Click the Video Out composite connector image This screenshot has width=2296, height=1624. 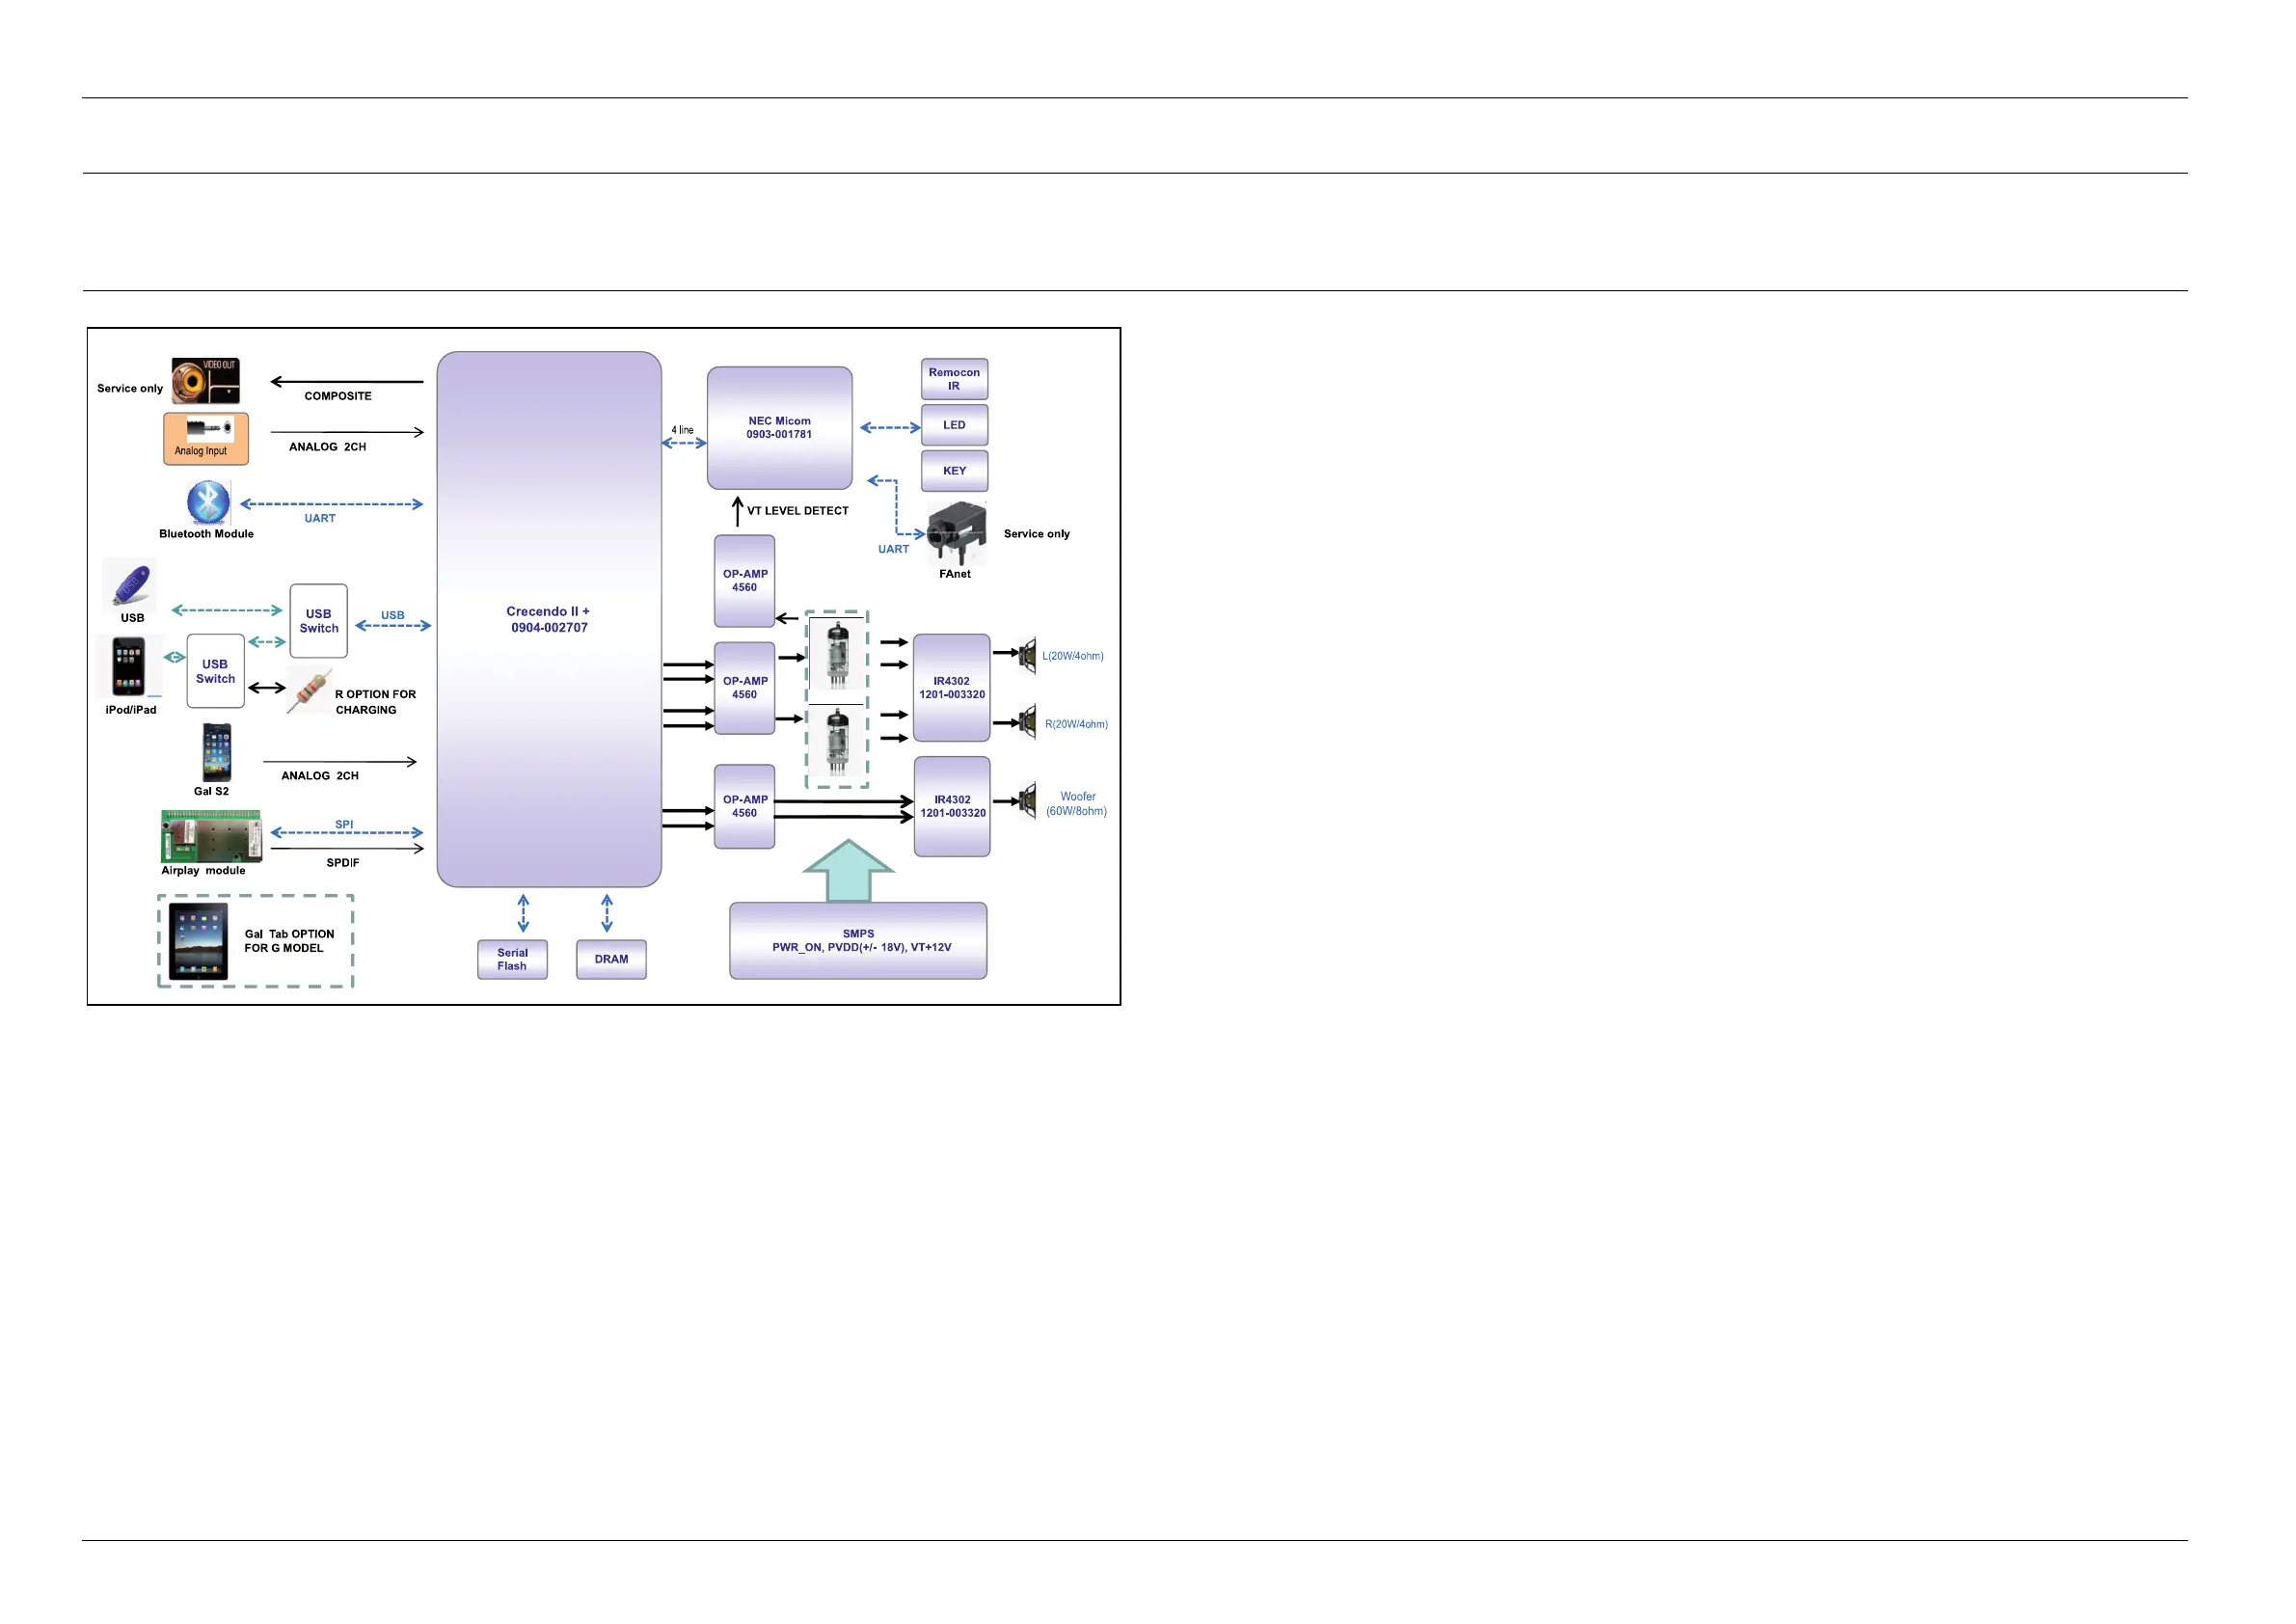[x=205, y=381]
